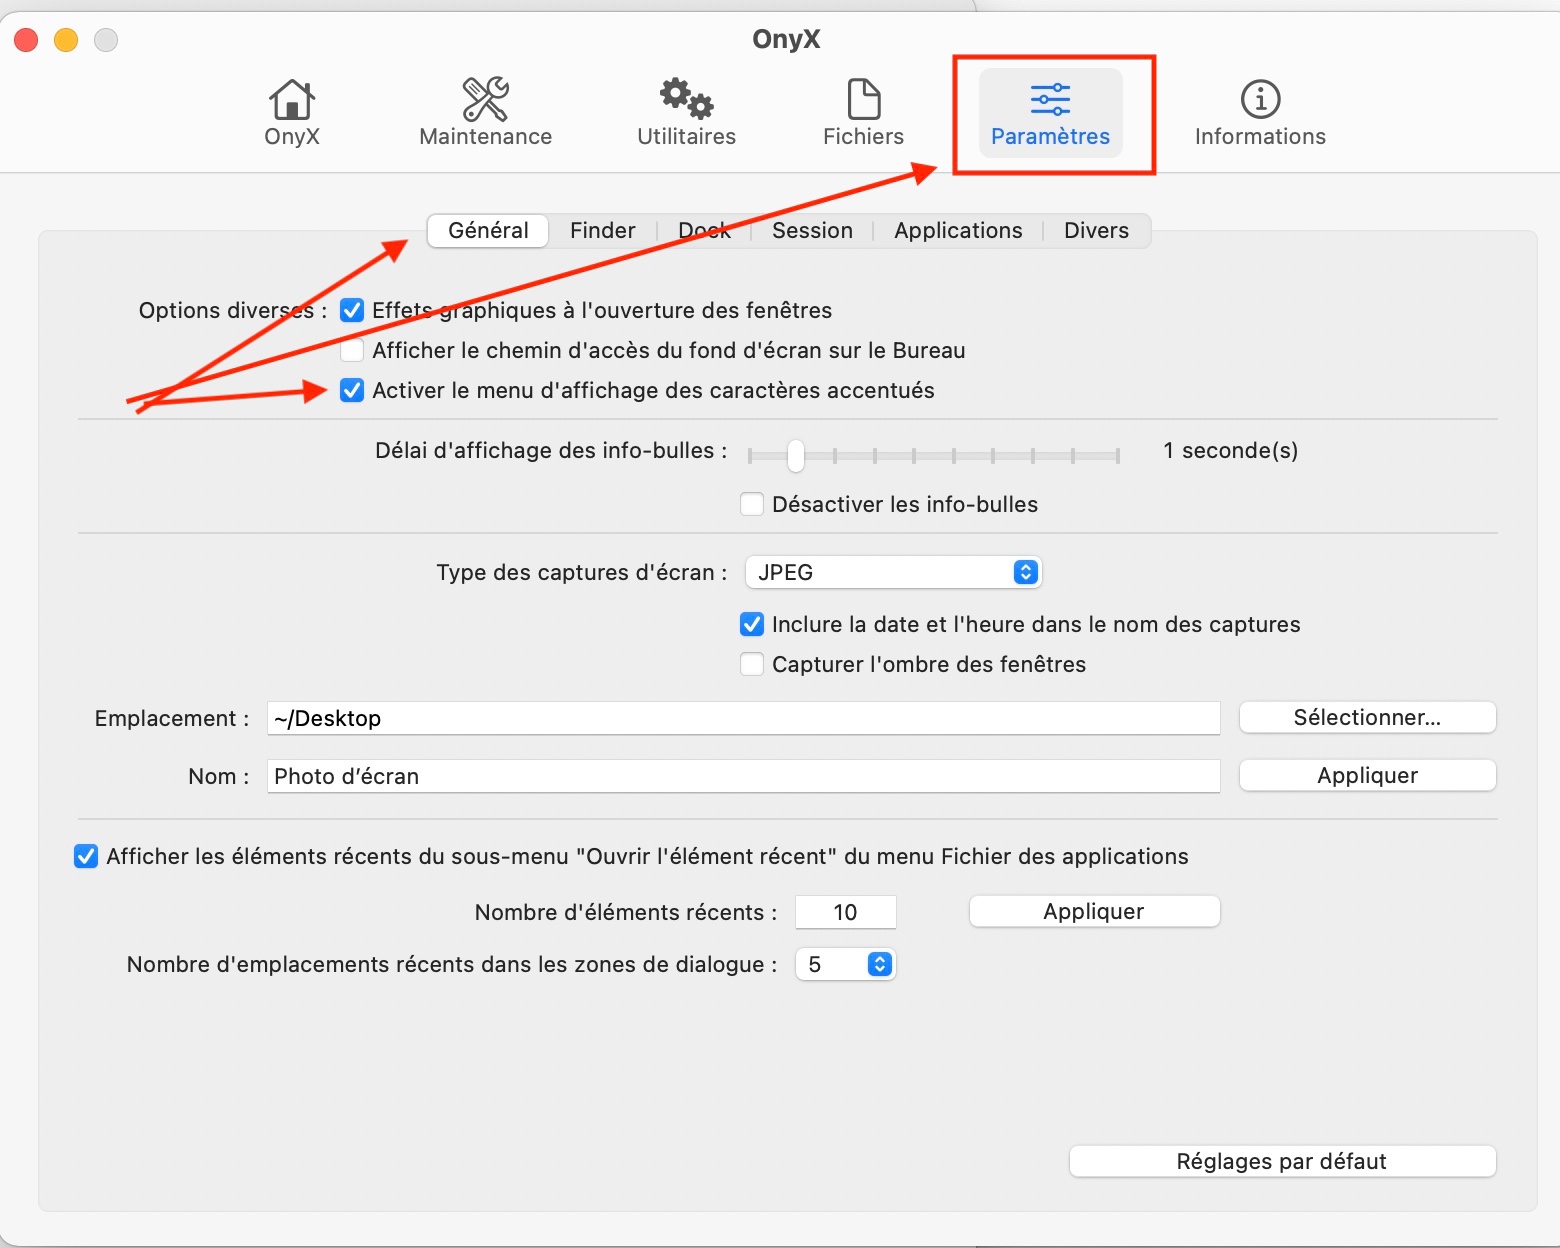
Task: Click the red close window button
Action: pyautogui.click(x=26, y=40)
